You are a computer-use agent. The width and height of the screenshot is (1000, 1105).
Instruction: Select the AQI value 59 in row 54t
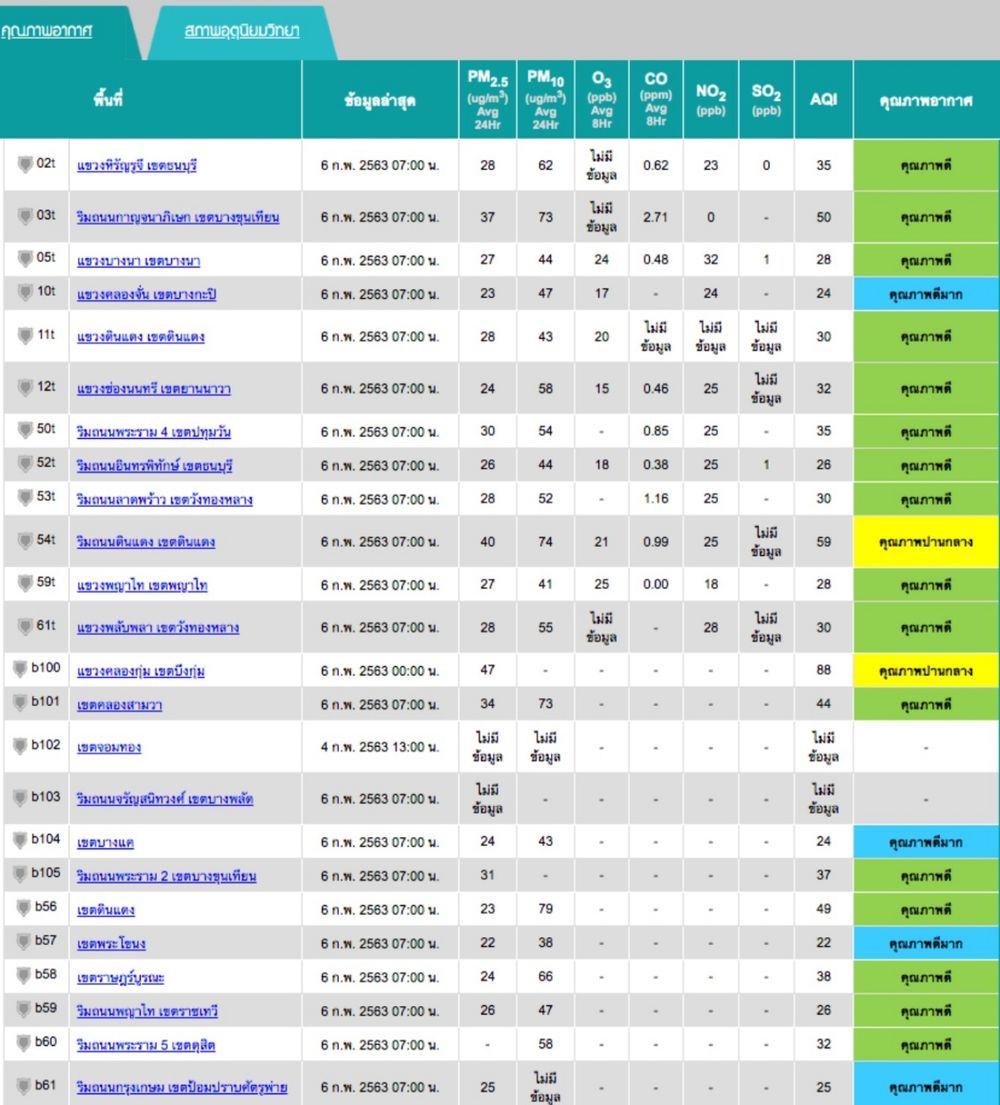click(x=823, y=541)
